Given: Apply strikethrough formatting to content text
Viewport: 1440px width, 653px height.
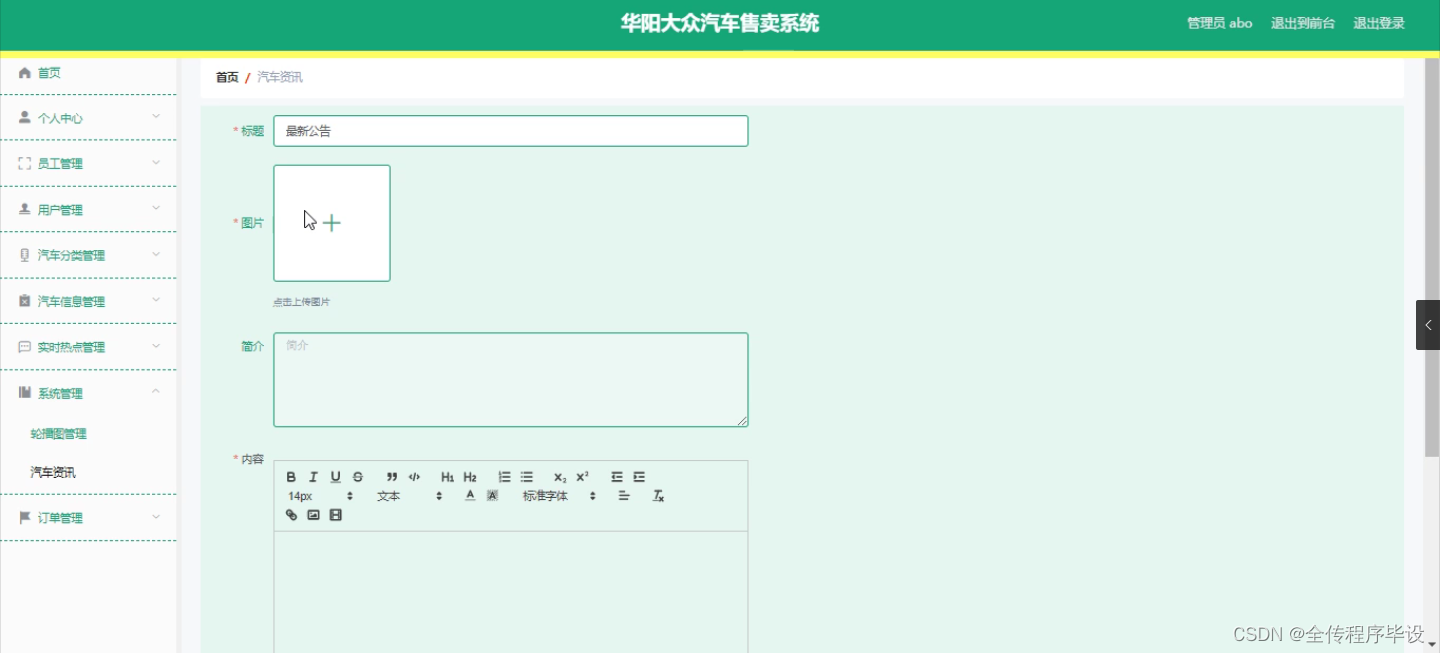Looking at the screenshot, I should (x=357, y=477).
